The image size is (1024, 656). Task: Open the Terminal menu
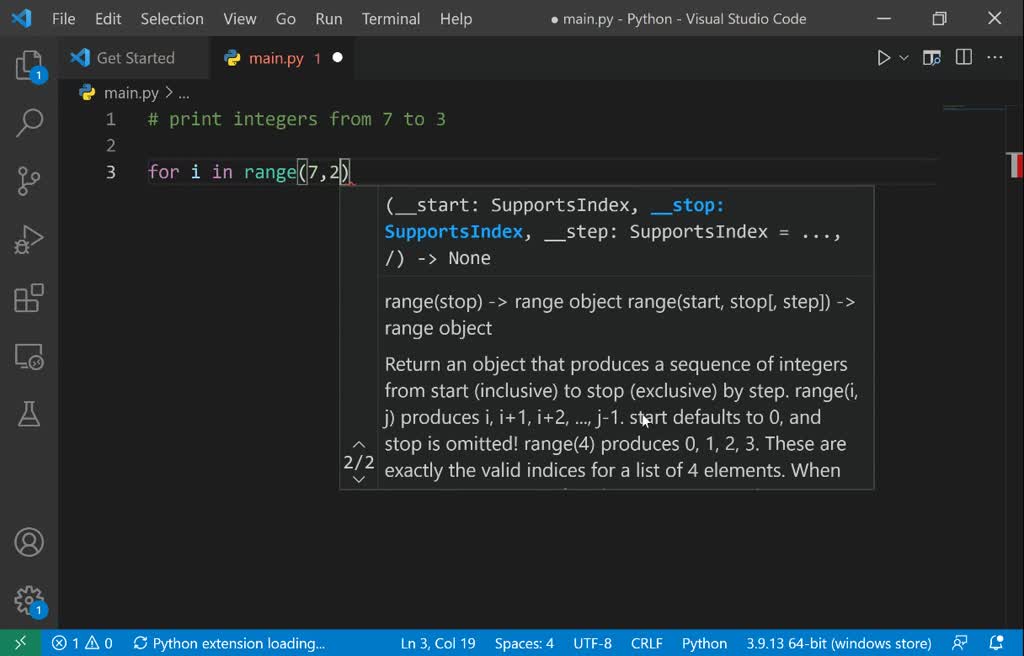pyautogui.click(x=391, y=19)
